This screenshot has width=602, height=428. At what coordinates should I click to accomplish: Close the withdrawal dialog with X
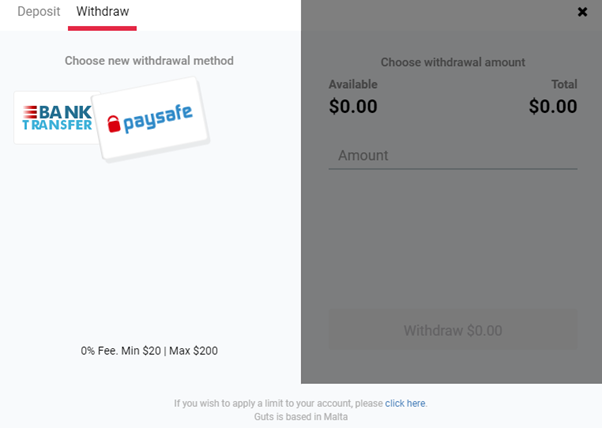(583, 12)
